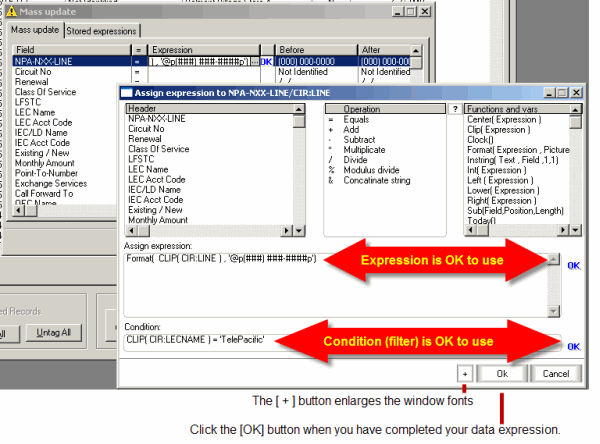Click Functions list scroll down arrow
The width and height of the screenshot is (600, 444).
pos(575,230)
